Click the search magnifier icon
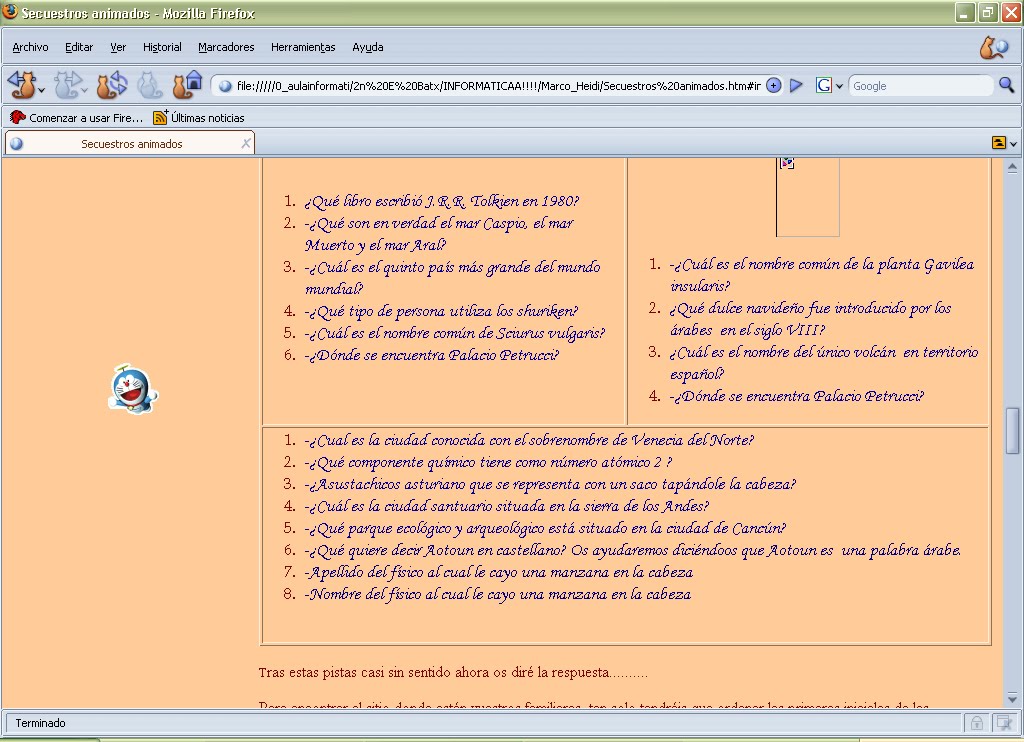This screenshot has height=742, width=1024. point(1006,85)
